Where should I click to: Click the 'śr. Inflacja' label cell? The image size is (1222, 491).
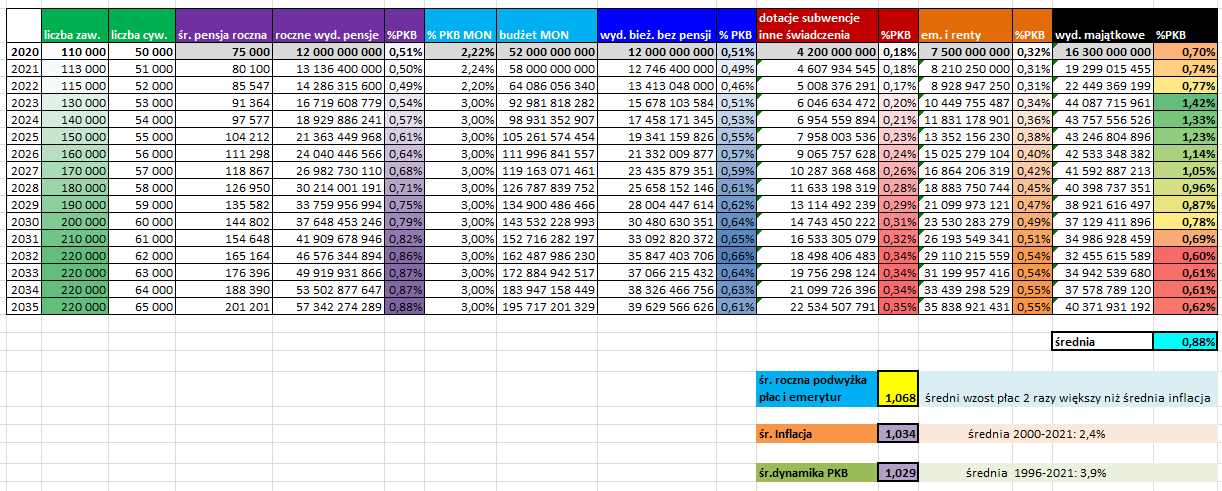[x=817, y=434]
